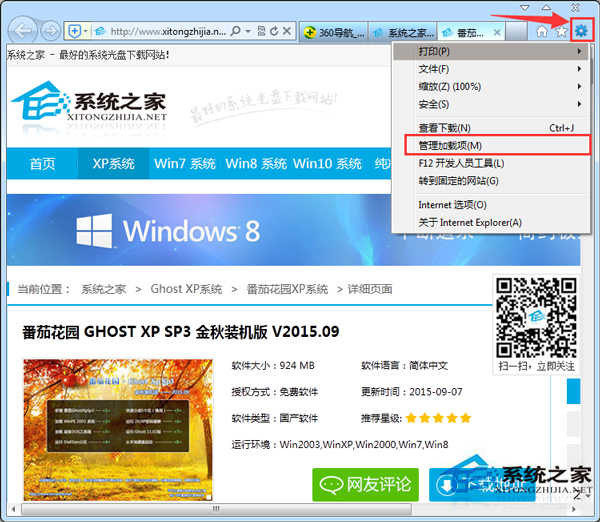Click horizontal scrollbar left arrow
The height and width of the screenshot is (522, 600).
13,509
